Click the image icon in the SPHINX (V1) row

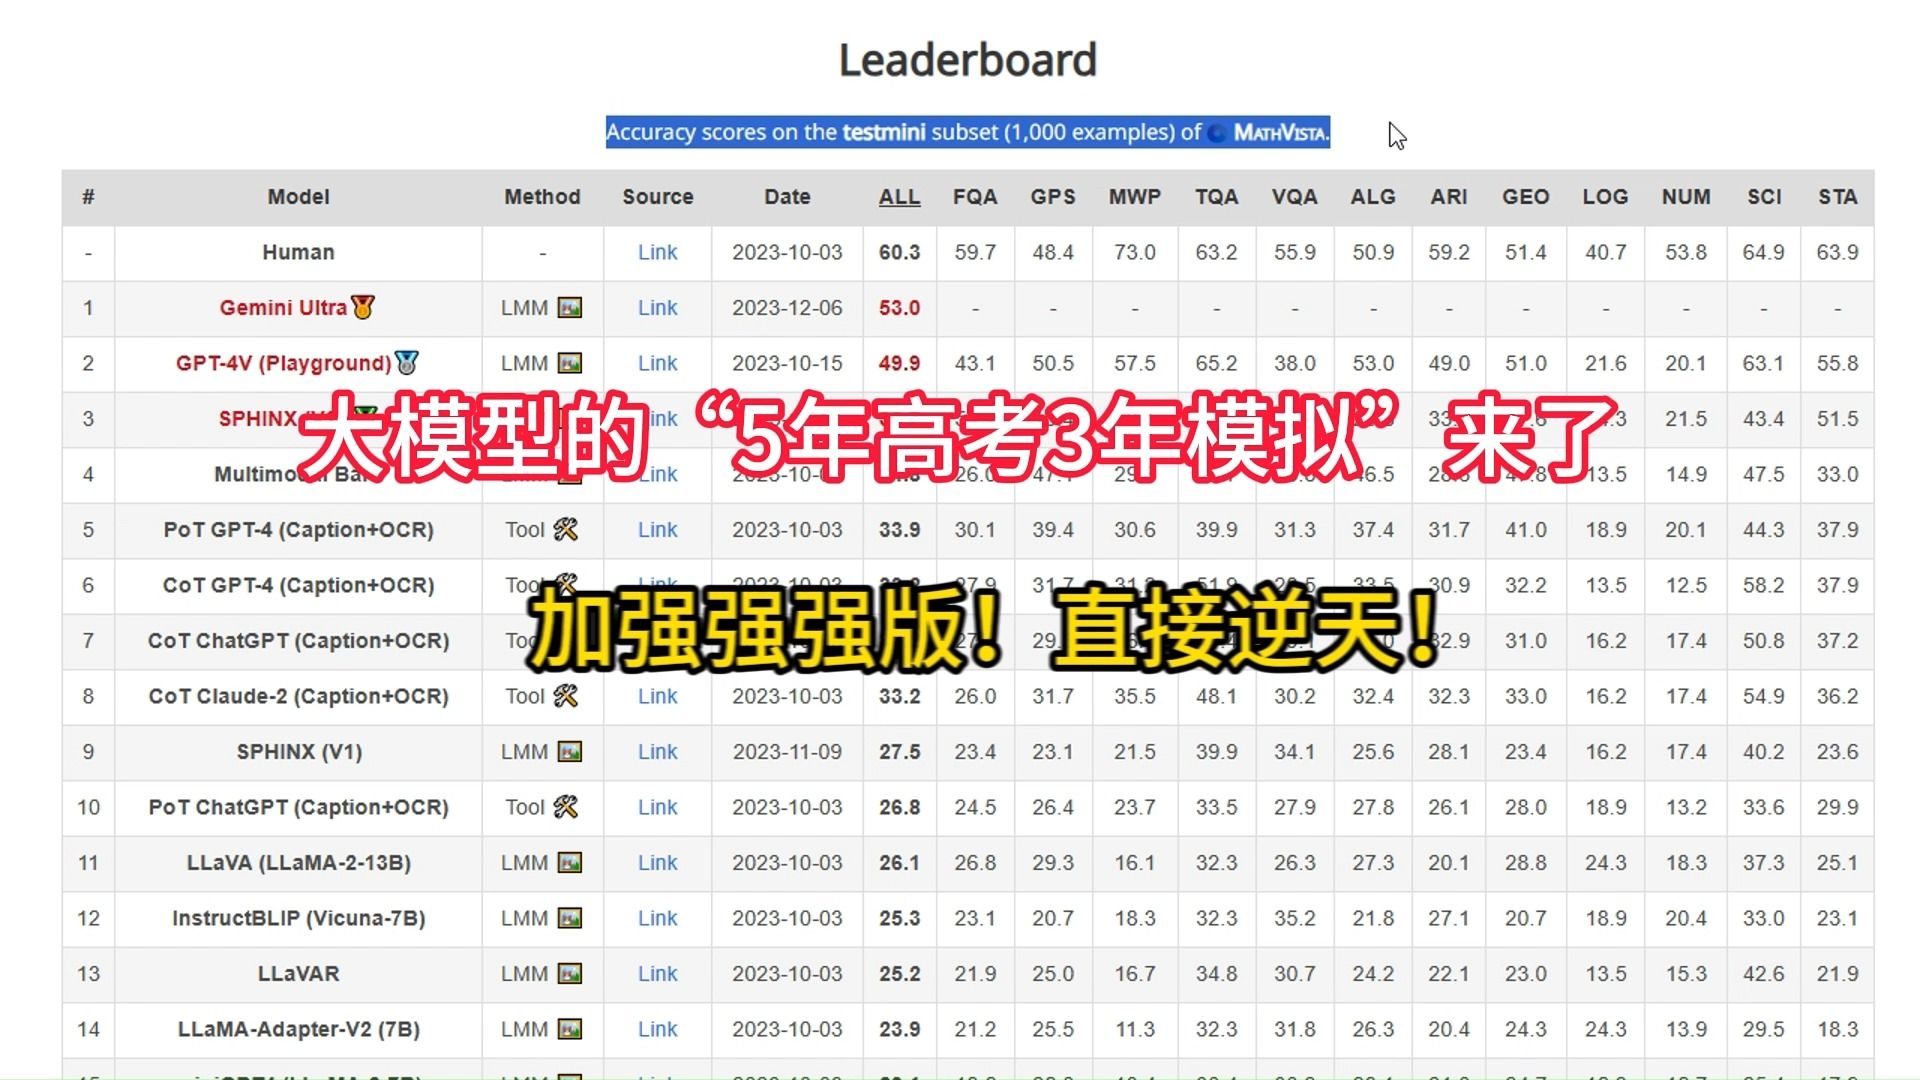pyautogui.click(x=570, y=752)
